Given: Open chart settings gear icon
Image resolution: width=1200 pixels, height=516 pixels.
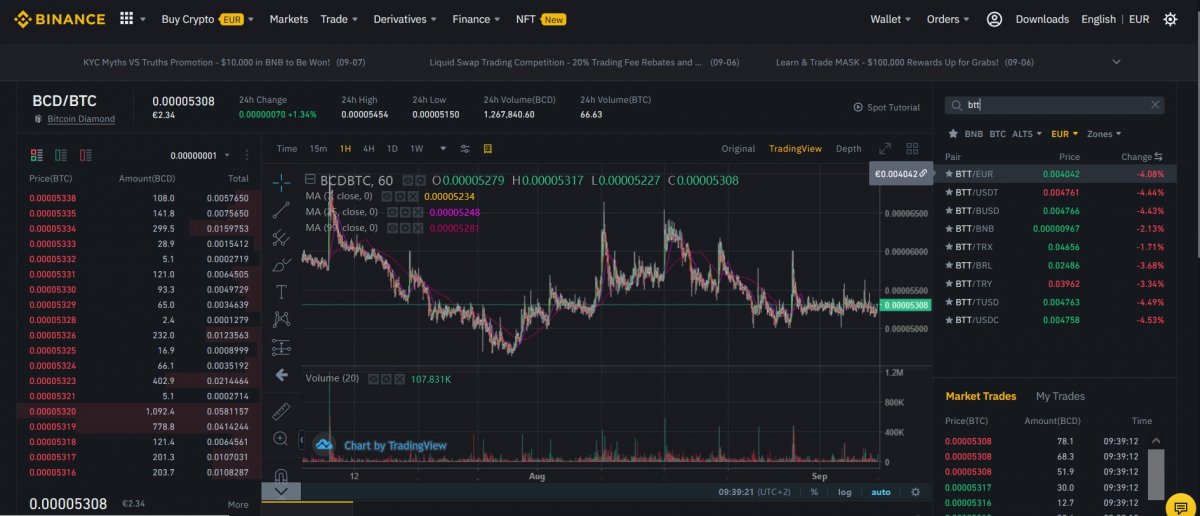Looking at the screenshot, I should point(915,492).
